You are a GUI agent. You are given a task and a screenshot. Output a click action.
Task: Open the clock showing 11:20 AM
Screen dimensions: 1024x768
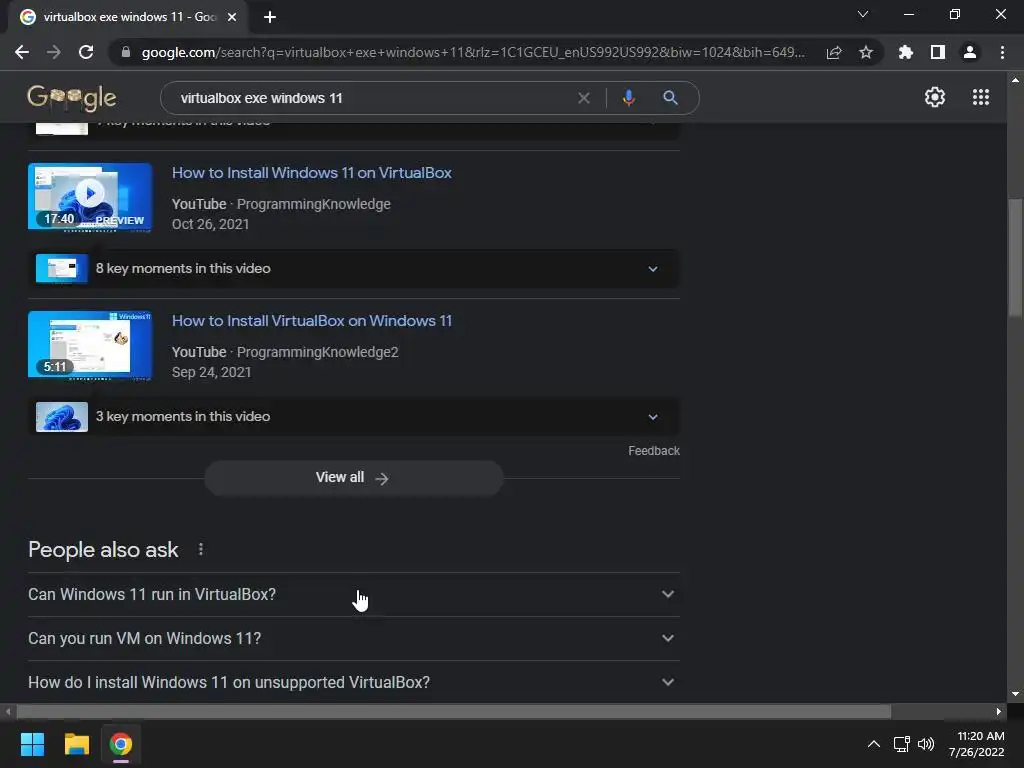tap(976, 744)
